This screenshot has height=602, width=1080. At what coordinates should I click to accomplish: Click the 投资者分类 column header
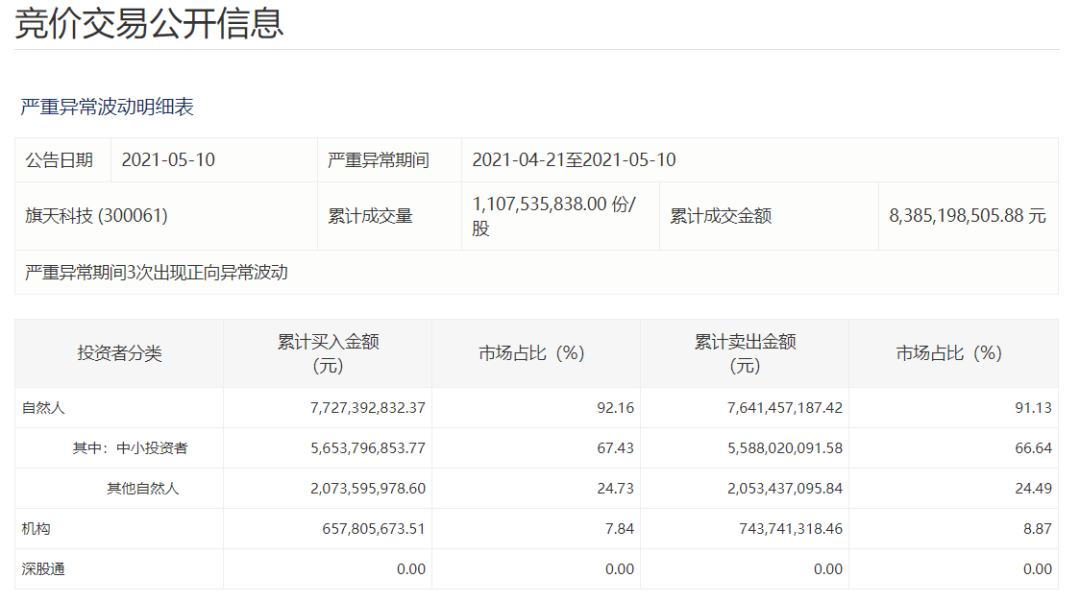pyautogui.click(x=119, y=353)
